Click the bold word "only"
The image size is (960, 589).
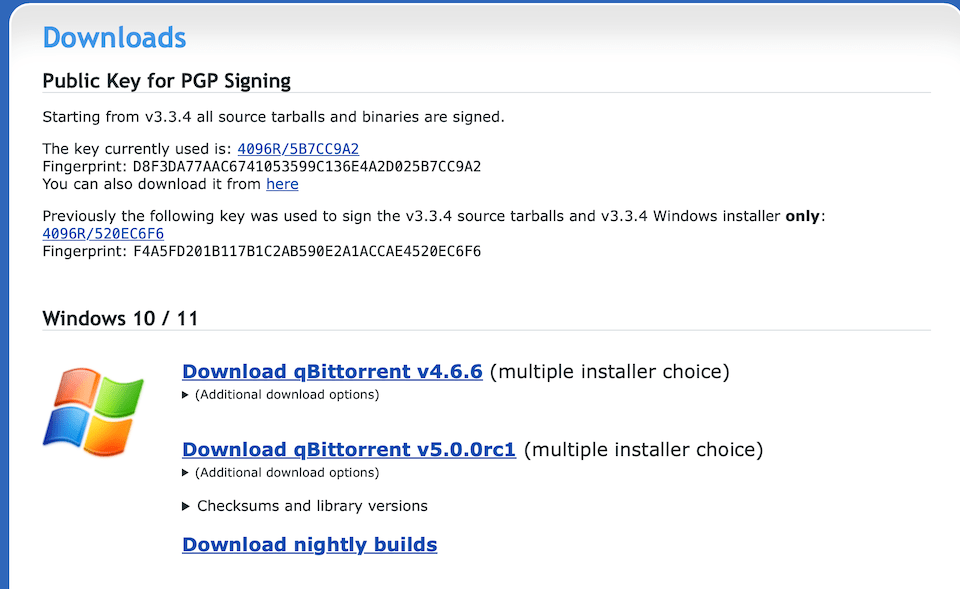tap(803, 216)
